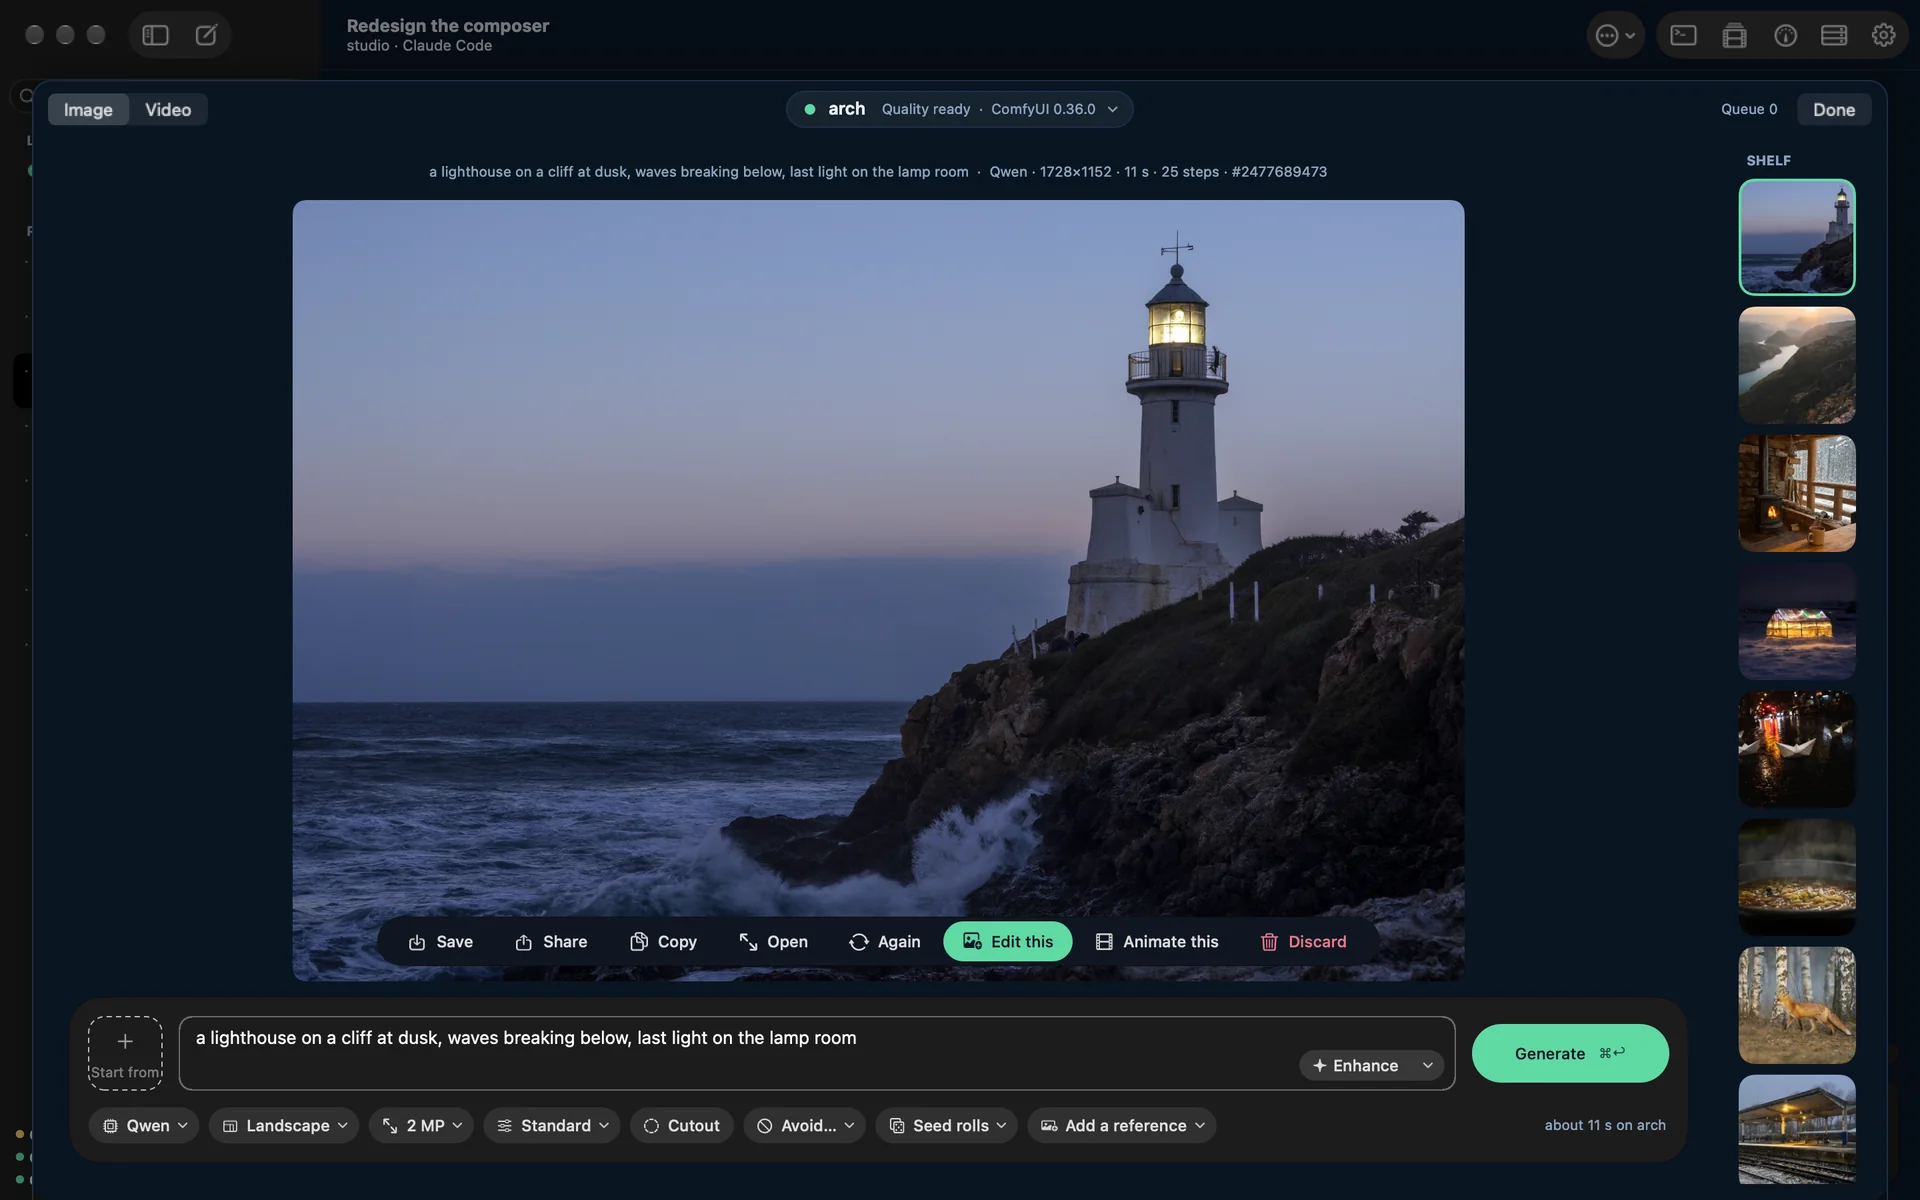The image size is (1920, 1200).
Task: Click the Done button
Action: pos(1833,110)
